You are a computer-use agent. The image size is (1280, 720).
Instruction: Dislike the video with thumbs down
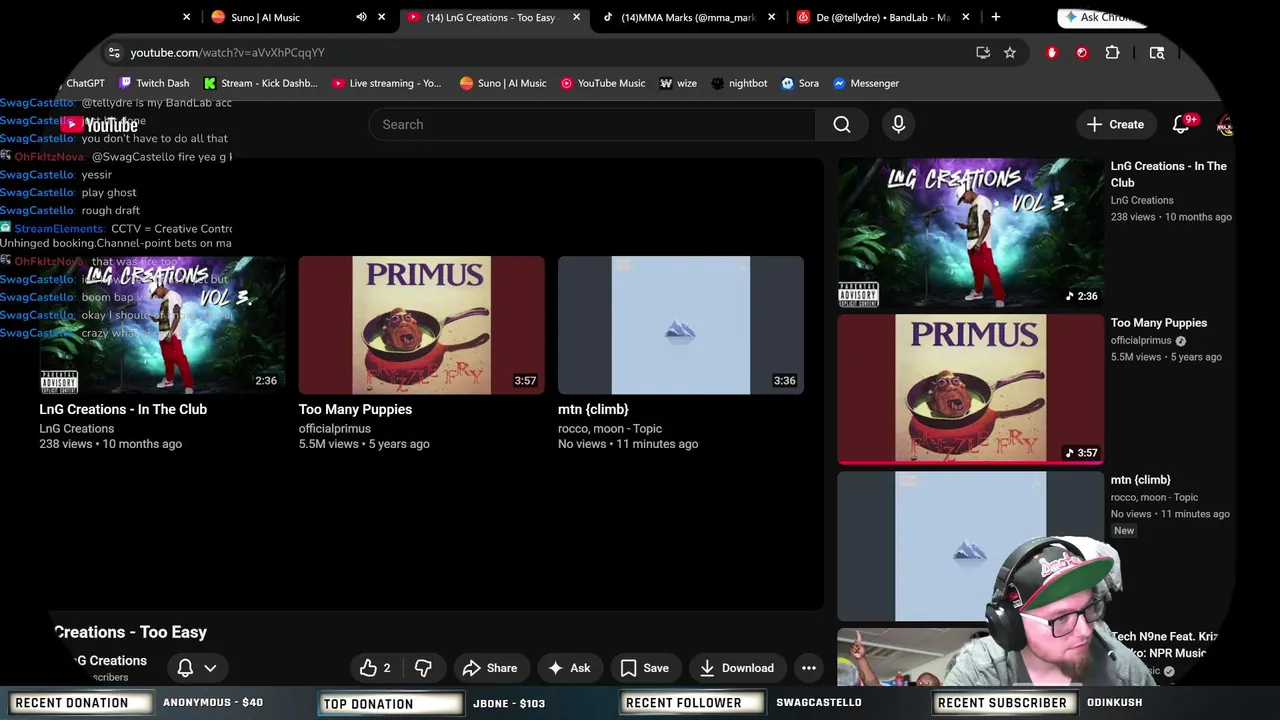click(x=423, y=668)
